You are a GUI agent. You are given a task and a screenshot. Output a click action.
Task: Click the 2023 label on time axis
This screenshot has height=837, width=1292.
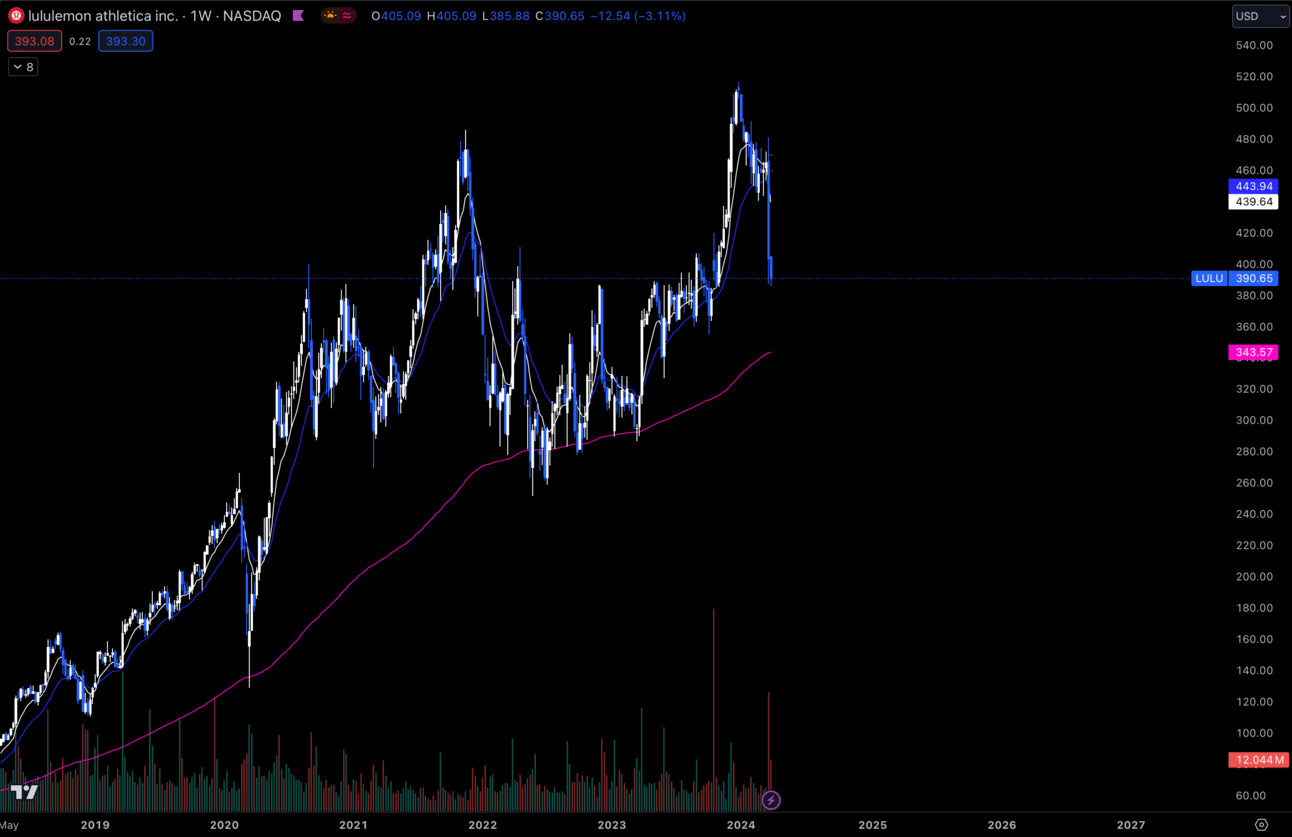coord(611,825)
